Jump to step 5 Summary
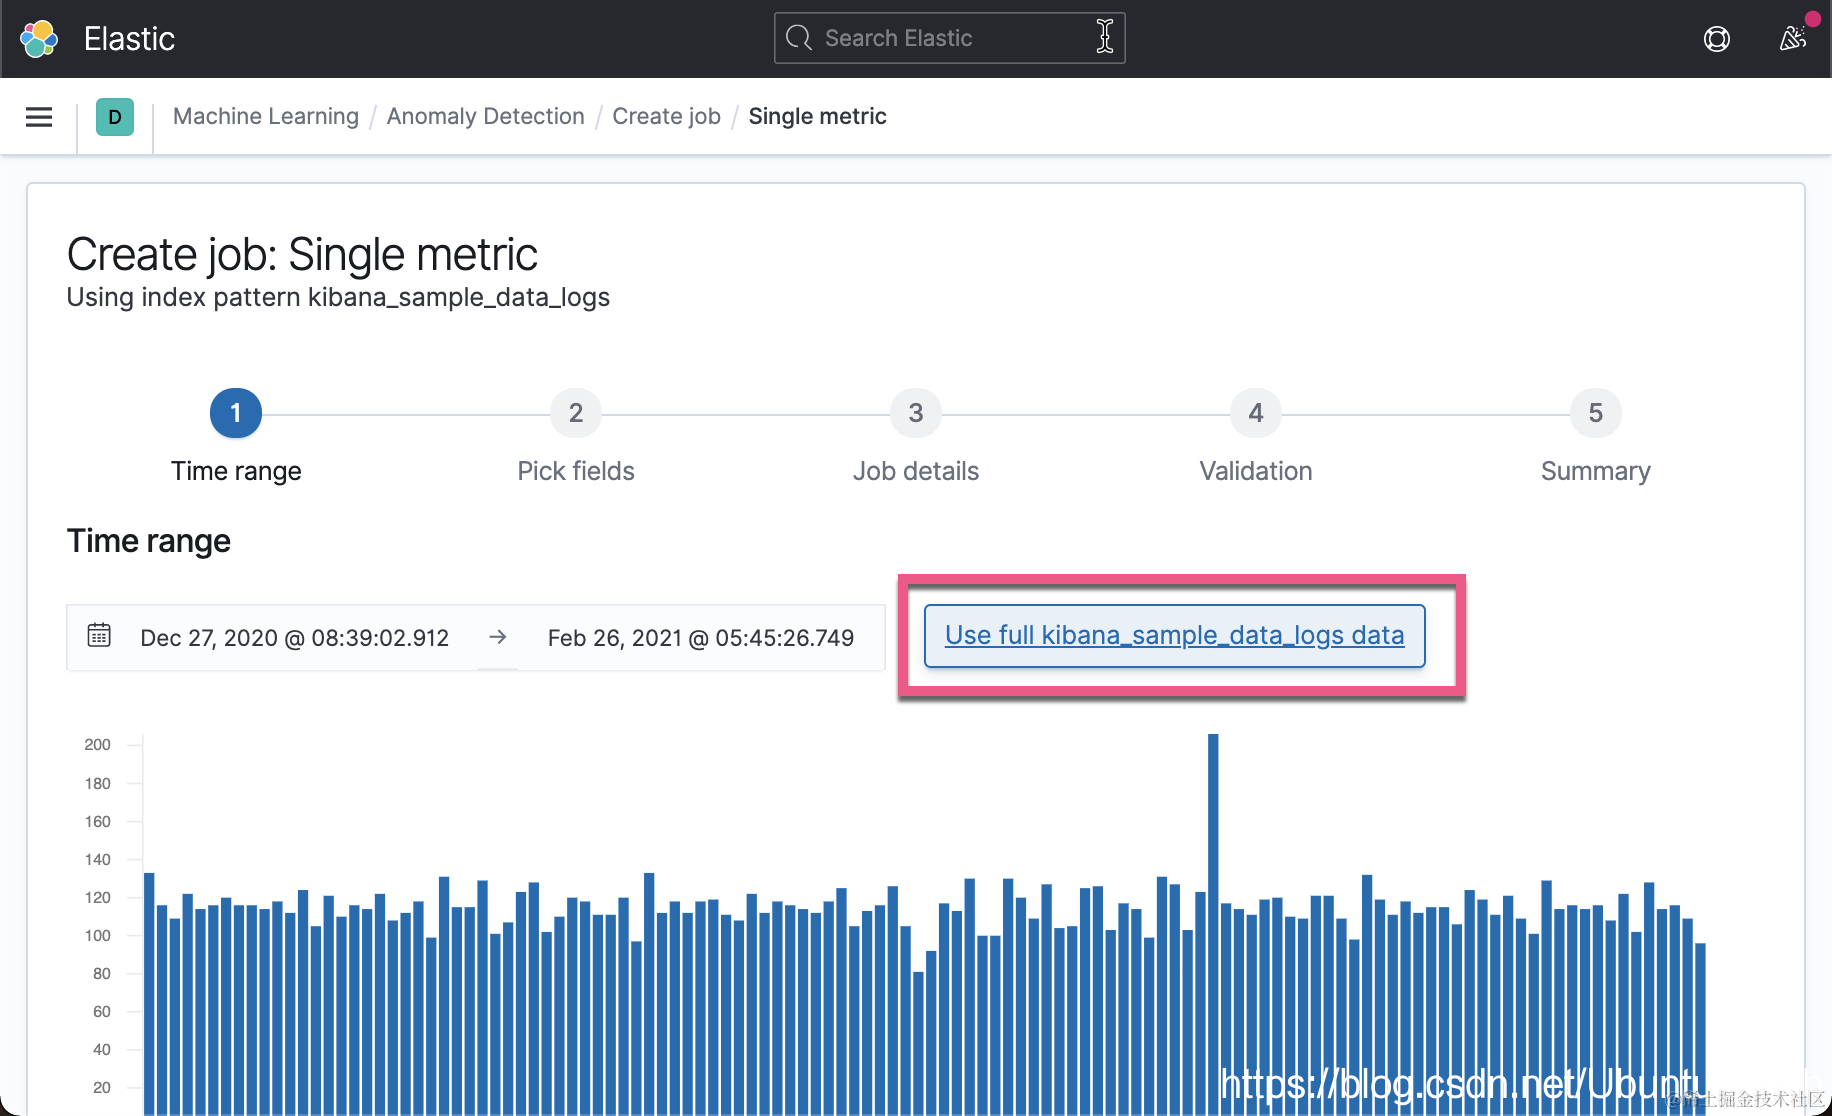 pos(1596,413)
